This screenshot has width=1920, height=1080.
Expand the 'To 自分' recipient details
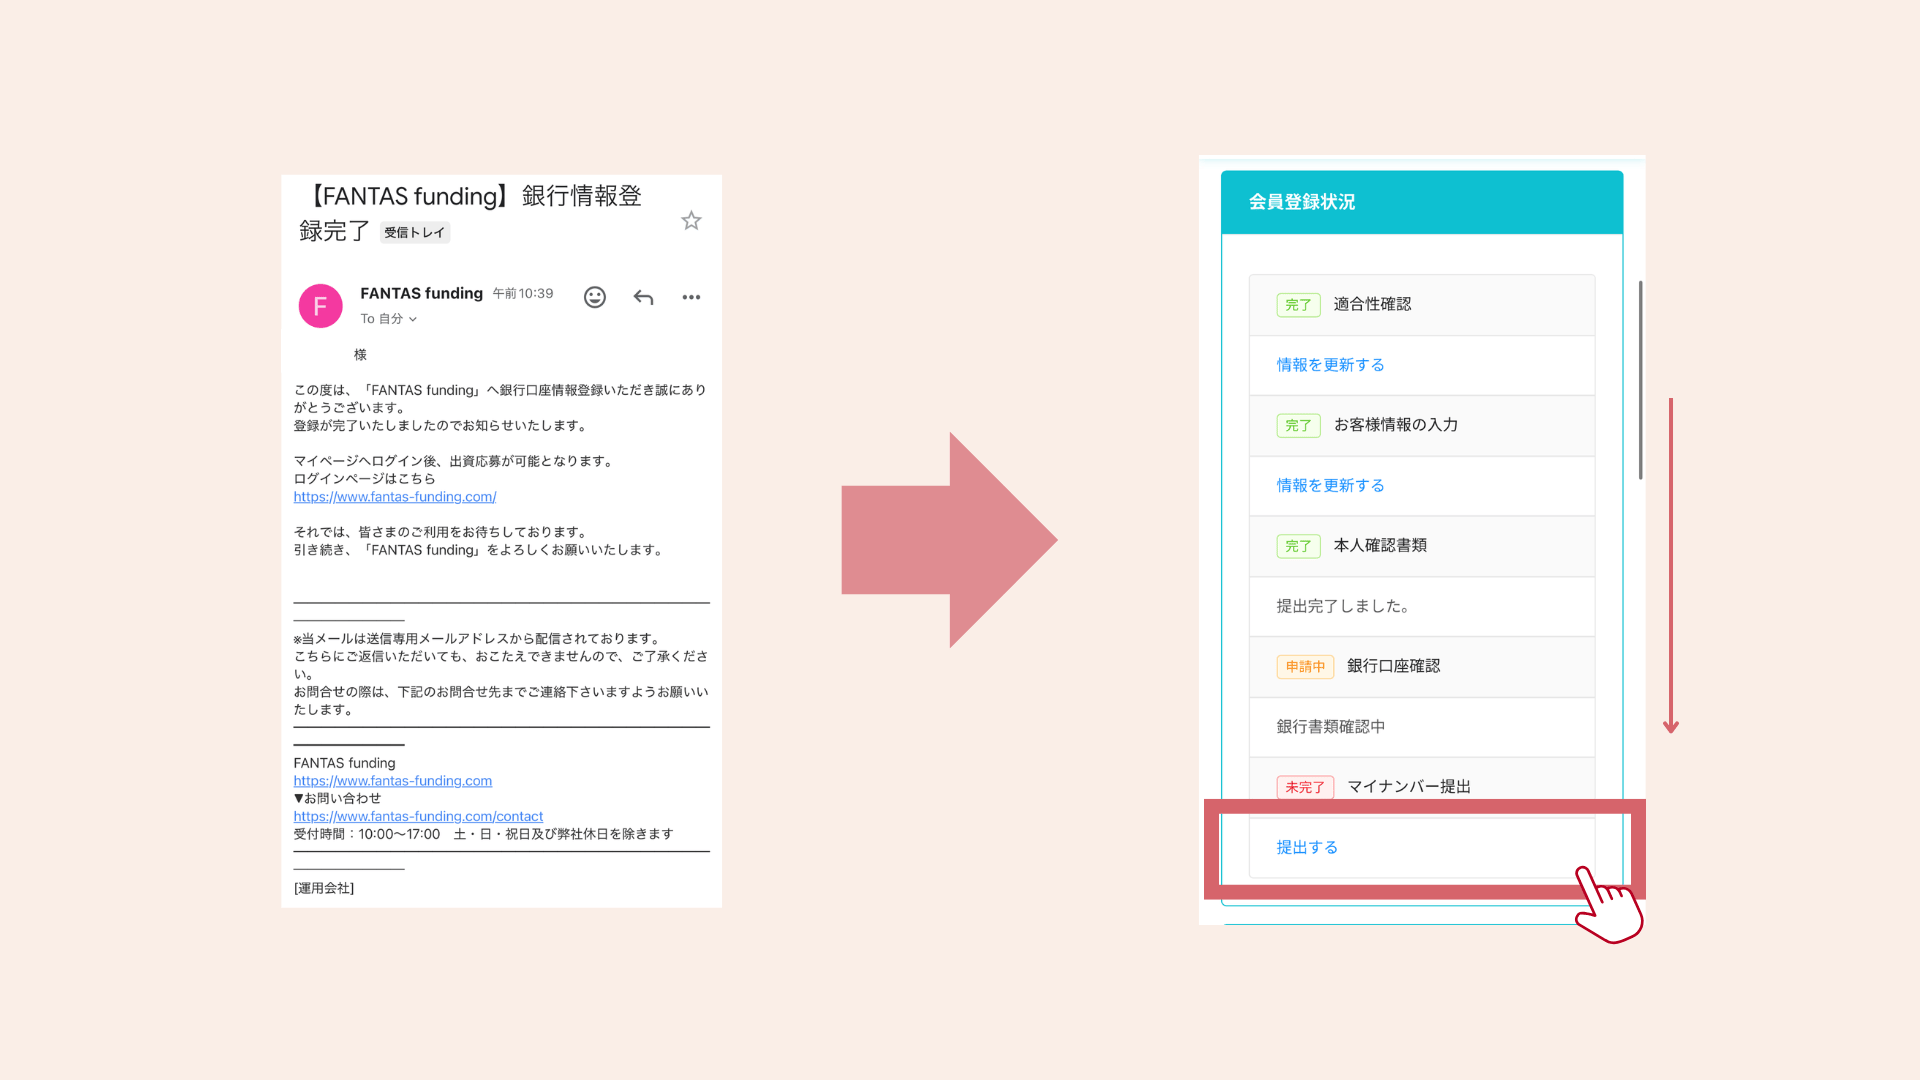coord(389,319)
